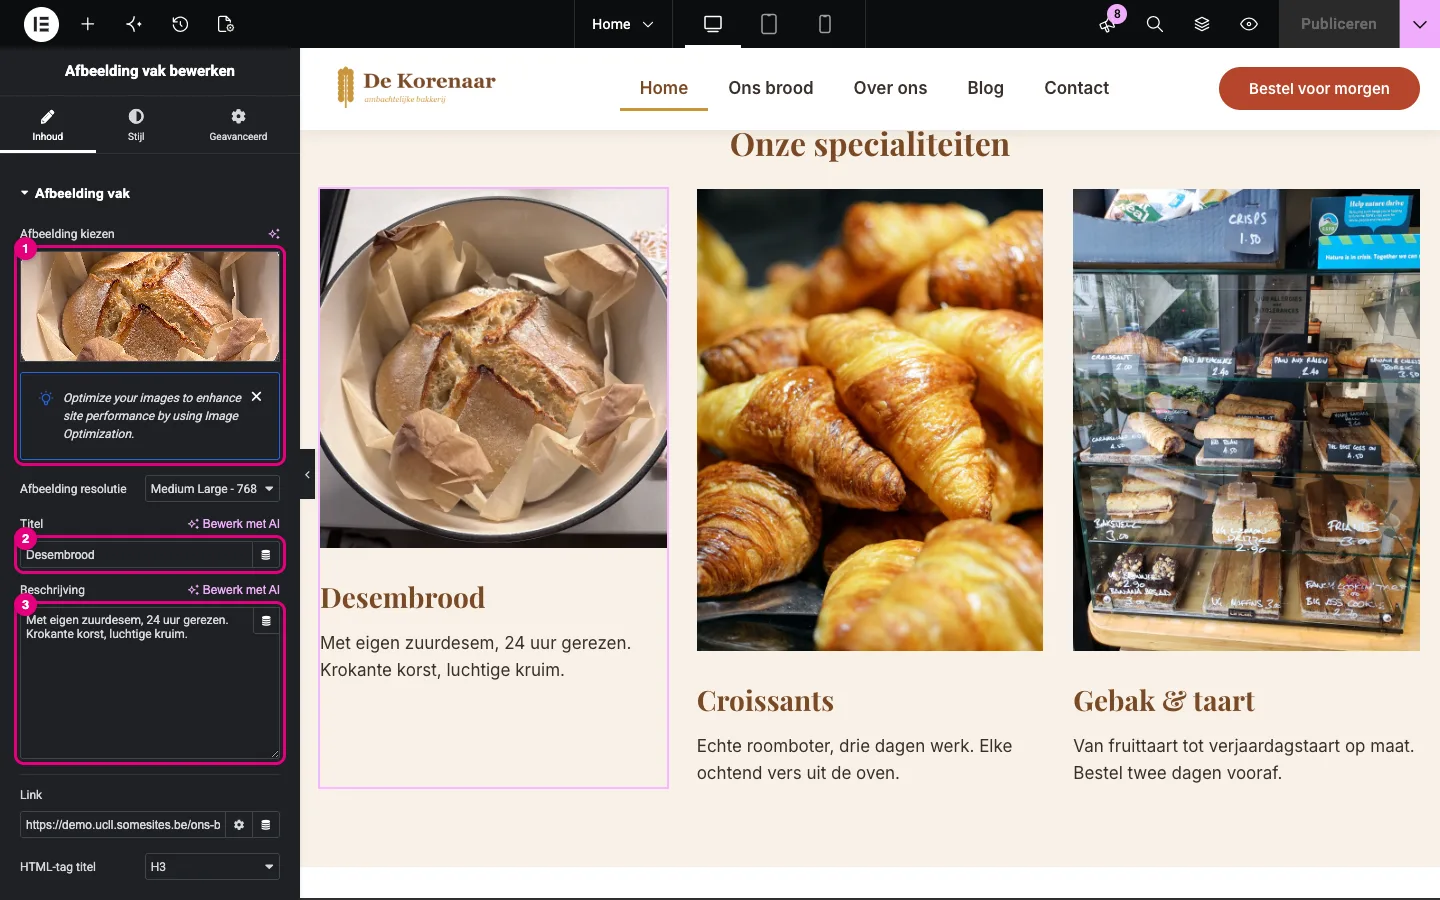
Task: Open the Afbeelding resolutie dropdown
Action: pos(212,489)
